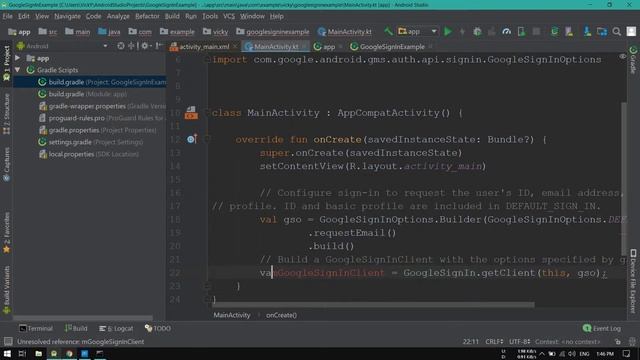
Task: Toggle tool window quick access icon in status bar
Action: [x=8, y=342]
